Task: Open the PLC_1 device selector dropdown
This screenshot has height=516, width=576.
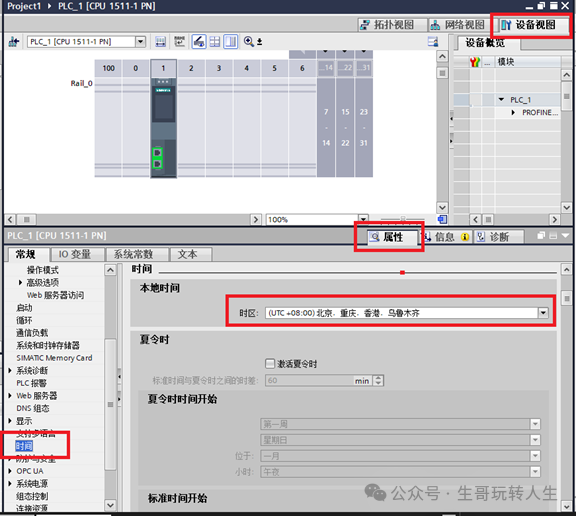Action: (140, 42)
